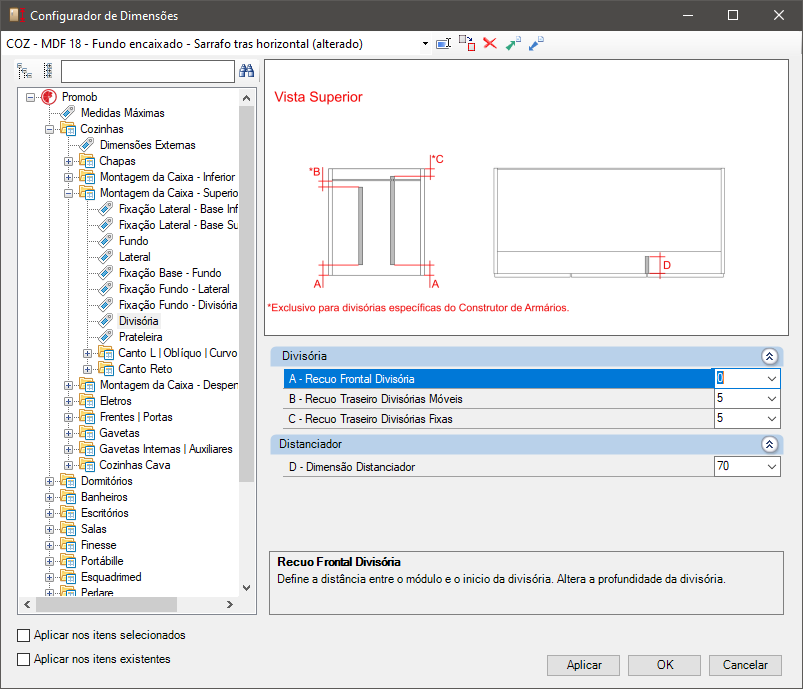The width and height of the screenshot is (803, 689).
Task: Select Esquadrimed tree item
Action: [111, 577]
